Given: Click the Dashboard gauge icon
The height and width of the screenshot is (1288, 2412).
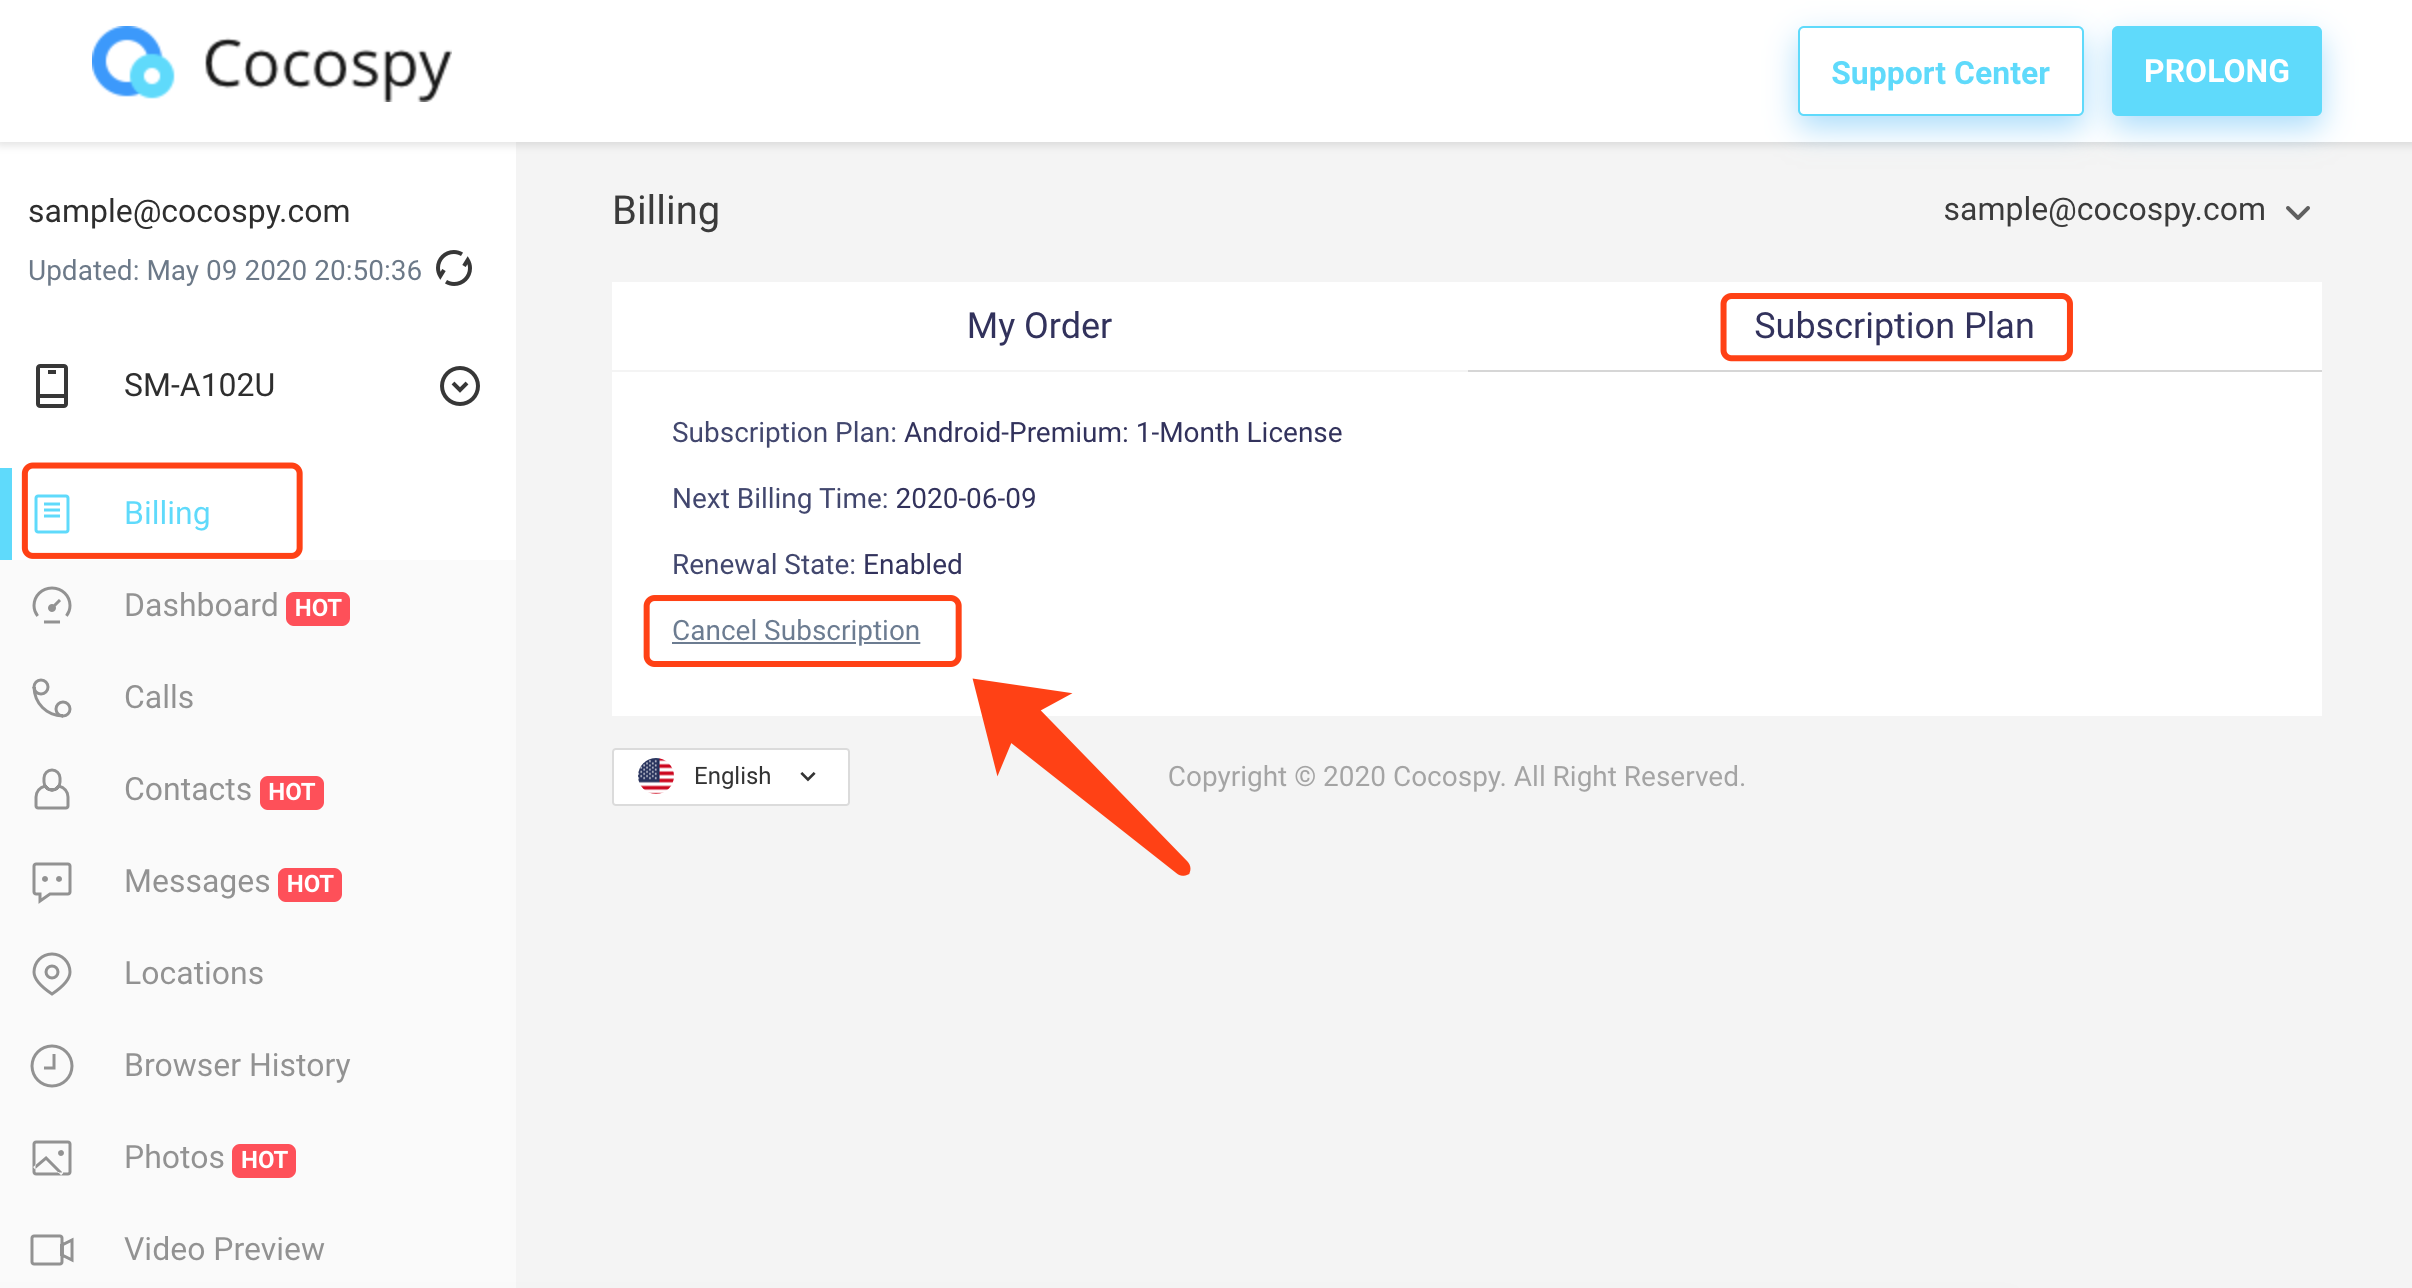Looking at the screenshot, I should point(52,605).
